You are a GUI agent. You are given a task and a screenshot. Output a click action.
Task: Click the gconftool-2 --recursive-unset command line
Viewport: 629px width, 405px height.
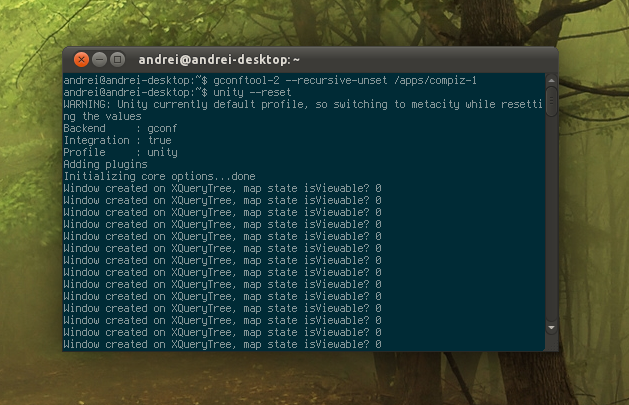coord(270,81)
